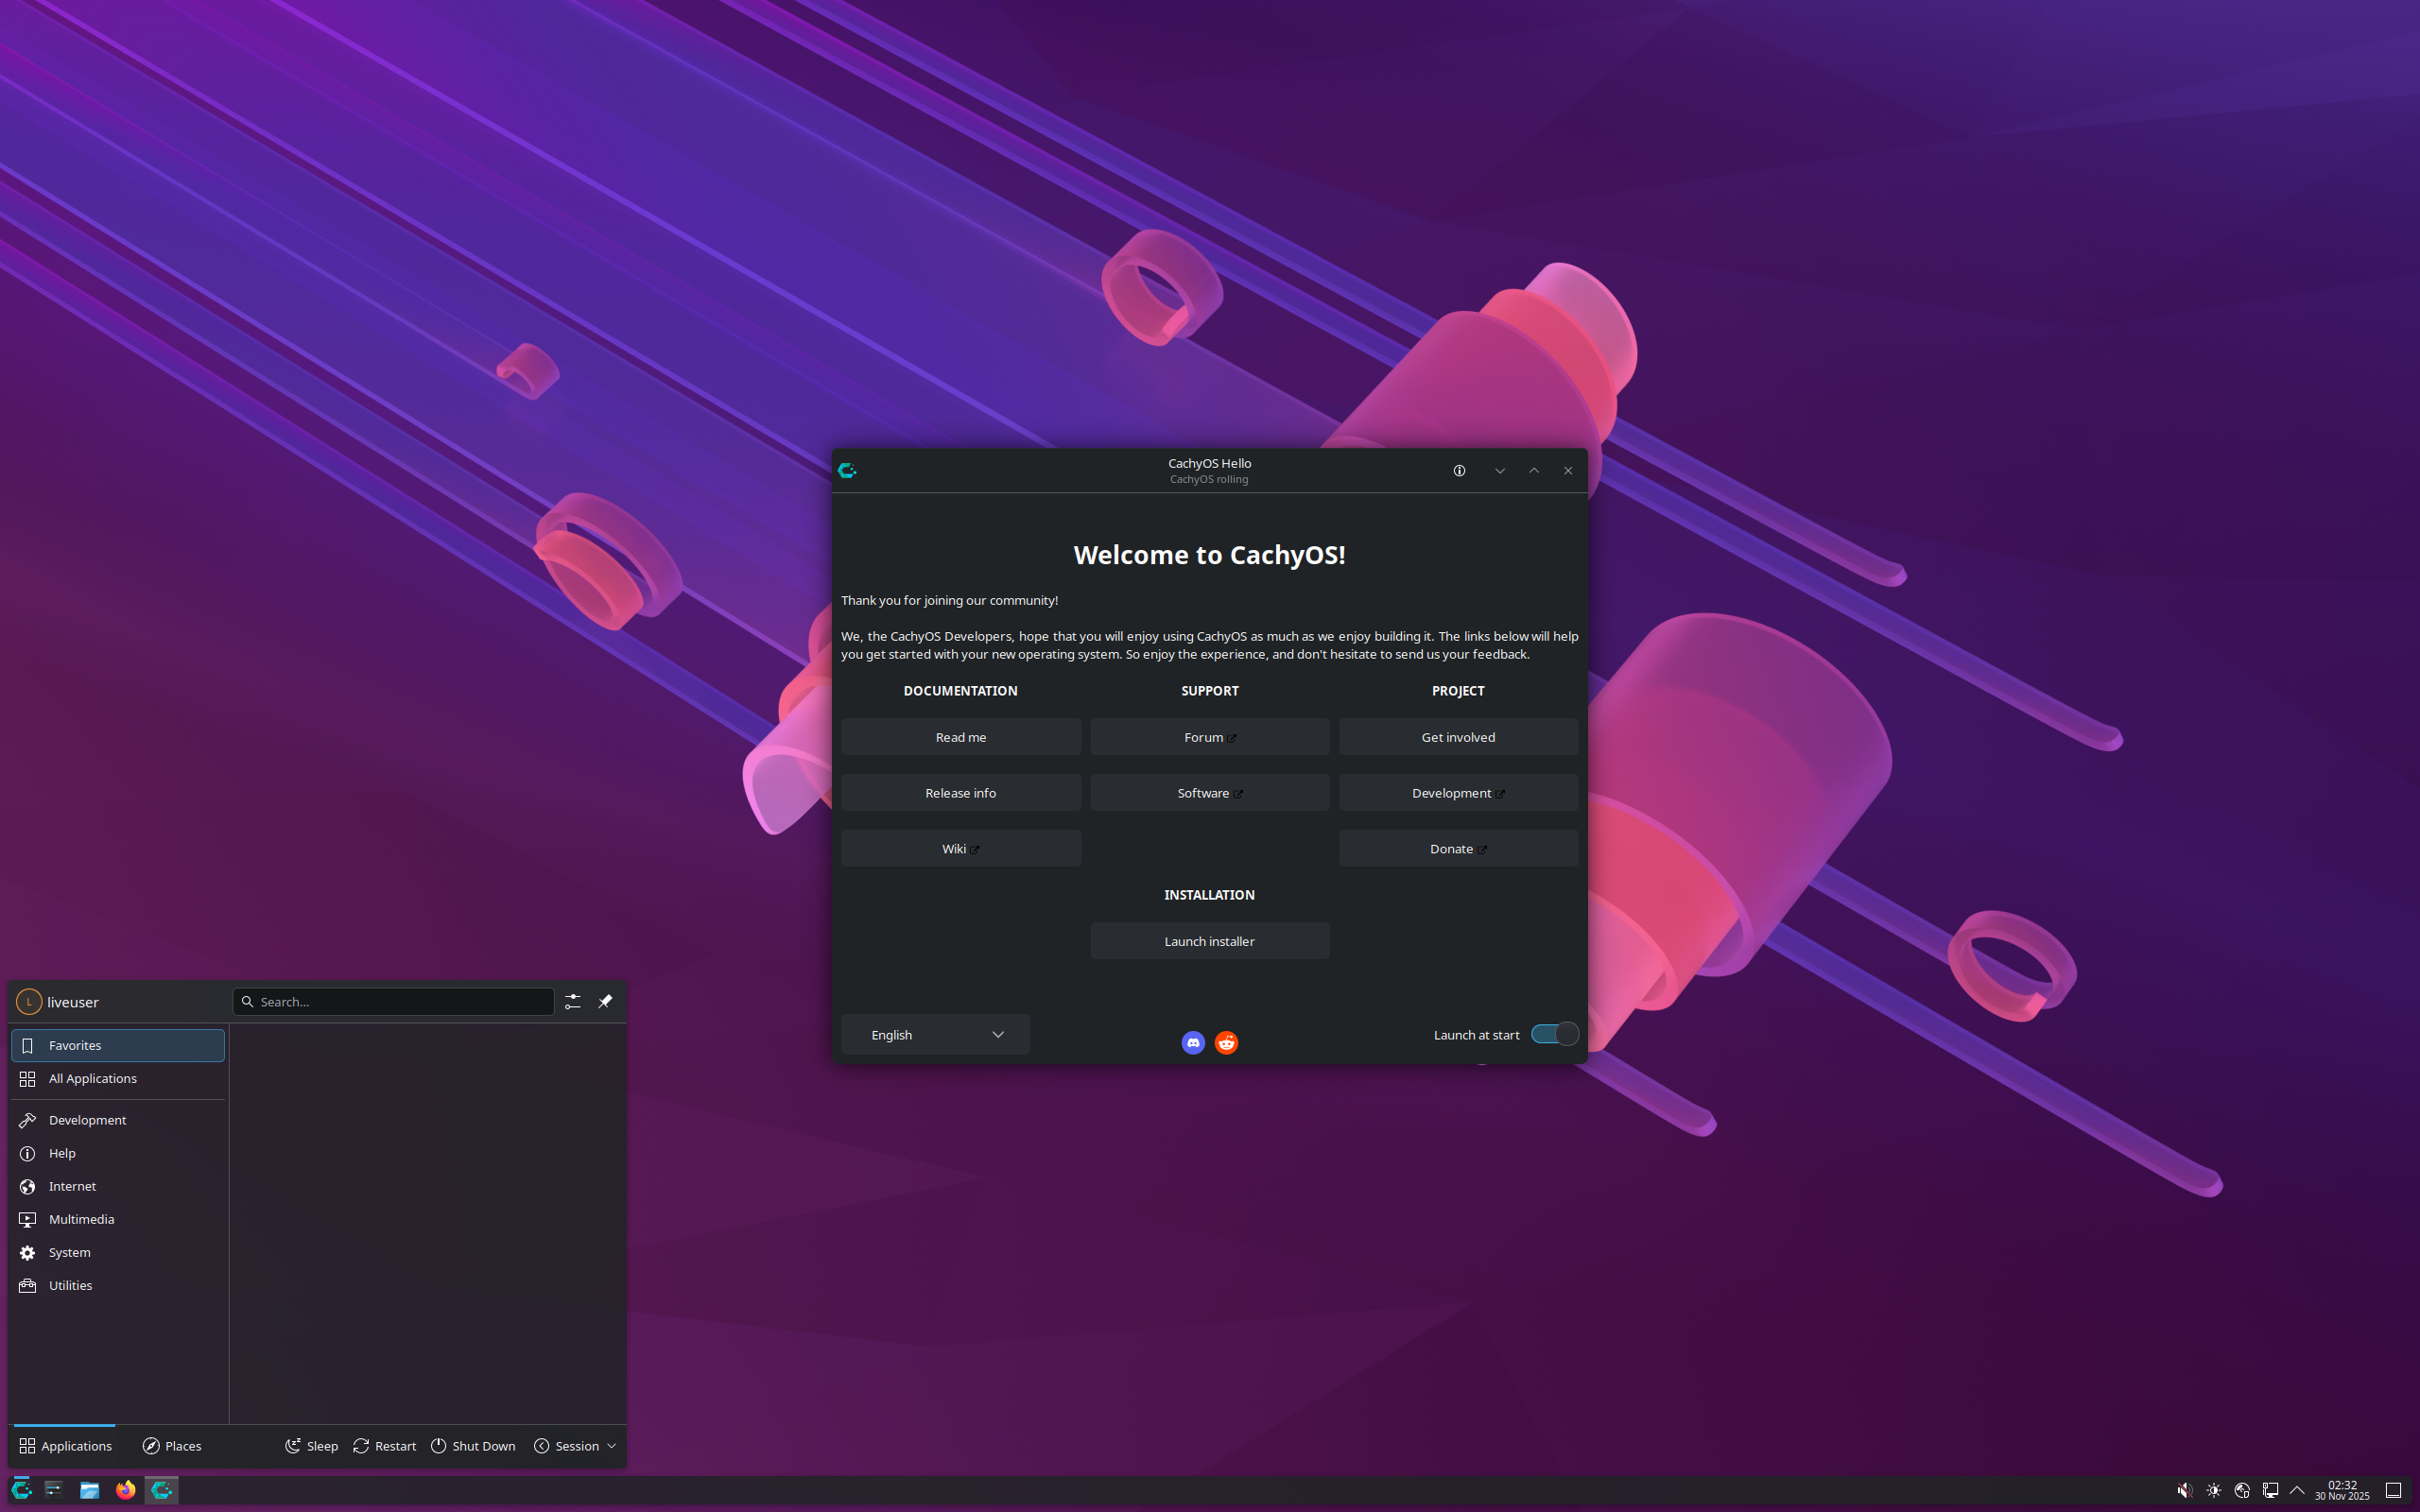Click the configure icon in the launcher
The height and width of the screenshot is (1512, 2420).
coord(572,1001)
